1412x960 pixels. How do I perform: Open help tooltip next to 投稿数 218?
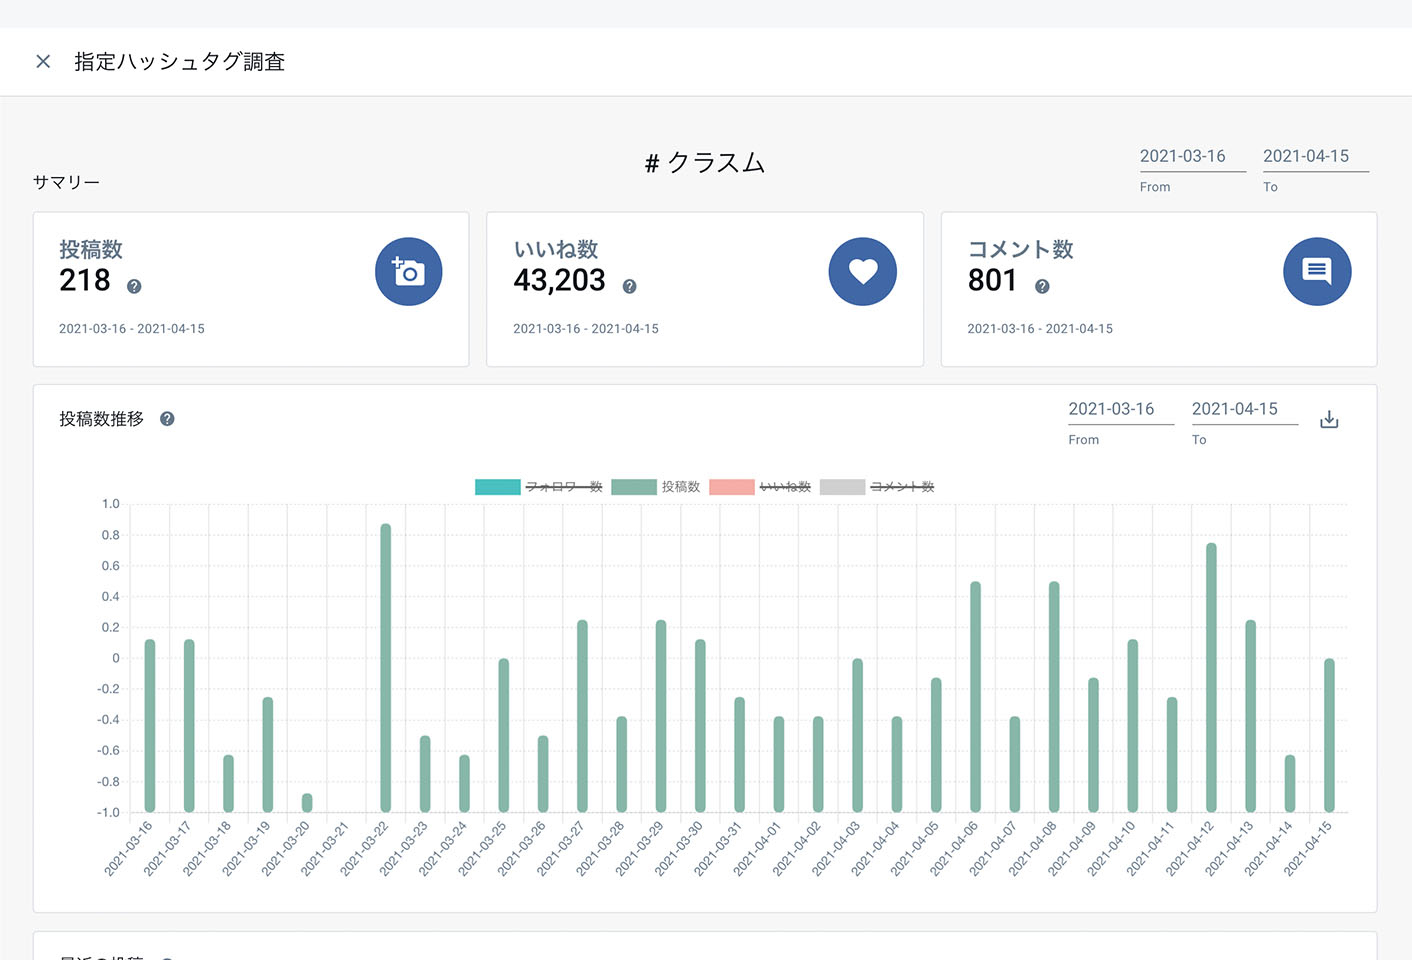pos(134,287)
